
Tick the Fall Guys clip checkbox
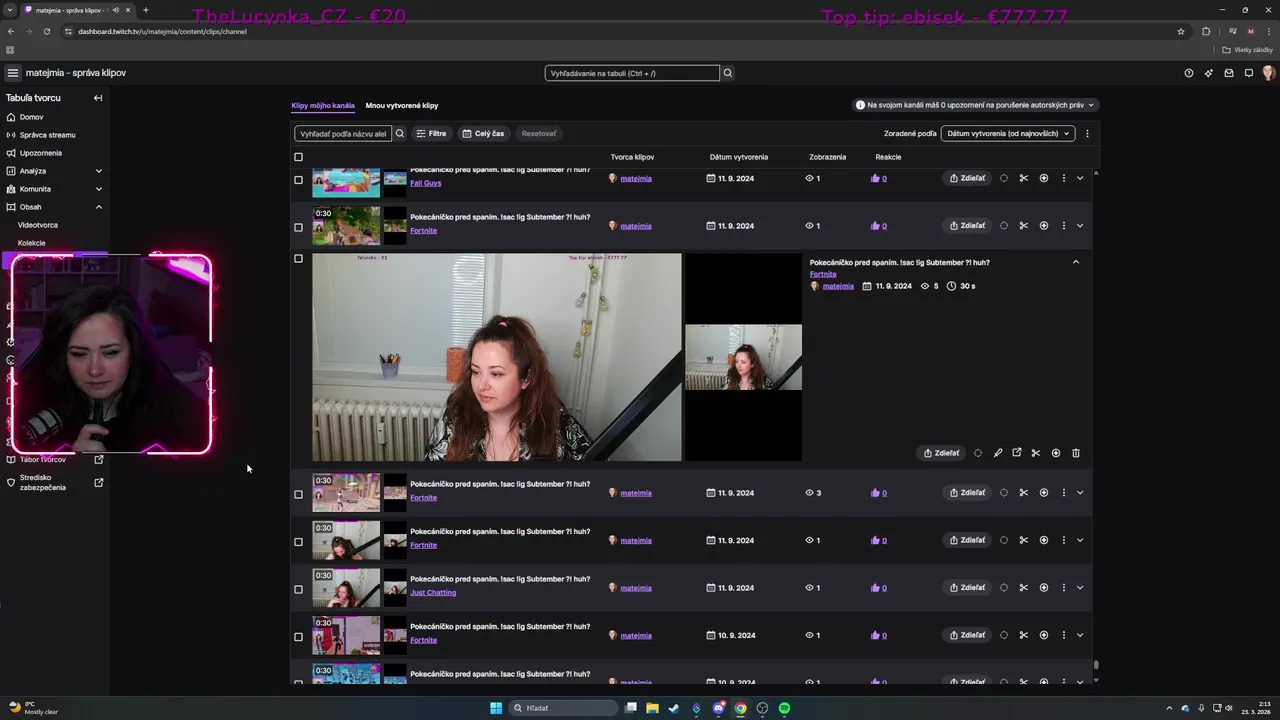click(x=298, y=180)
